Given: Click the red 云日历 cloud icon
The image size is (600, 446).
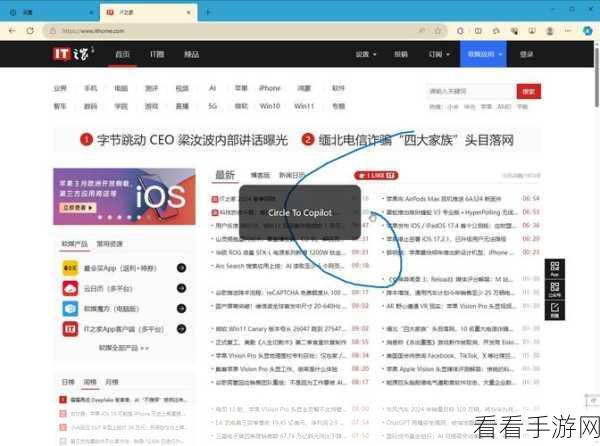Looking at the screenshot, I should pos(70,288).
